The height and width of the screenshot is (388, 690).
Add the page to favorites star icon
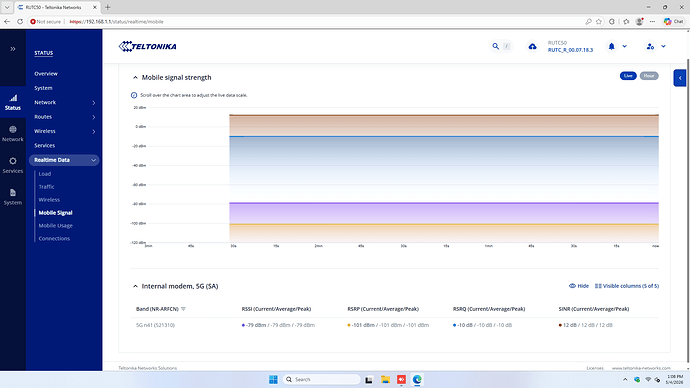pyautogui.click(x=598, y=21)
